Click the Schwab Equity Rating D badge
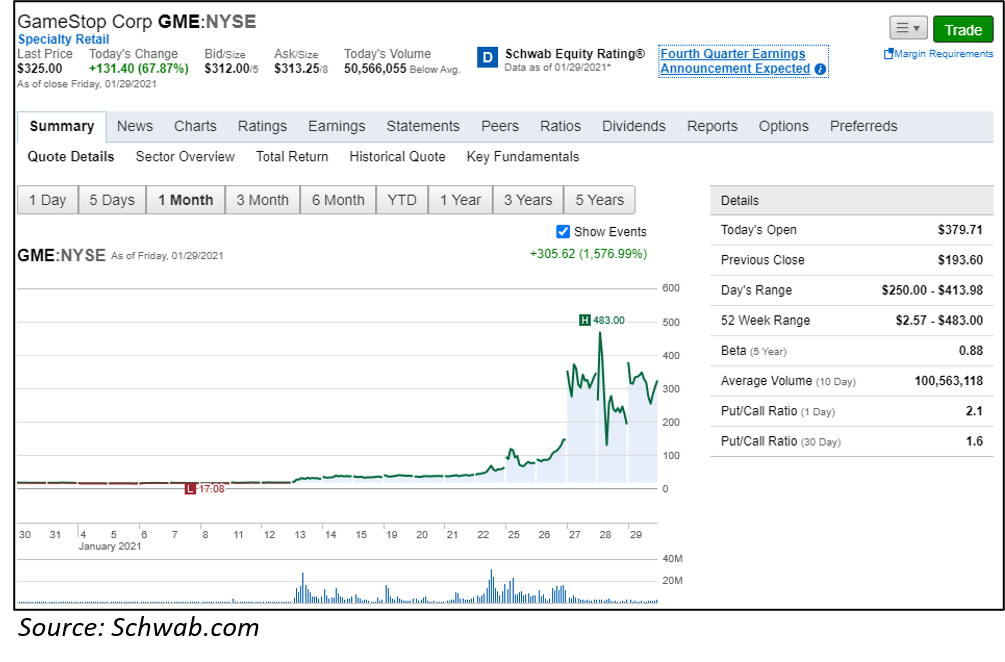1005x662 pixels. coord(488,58)
